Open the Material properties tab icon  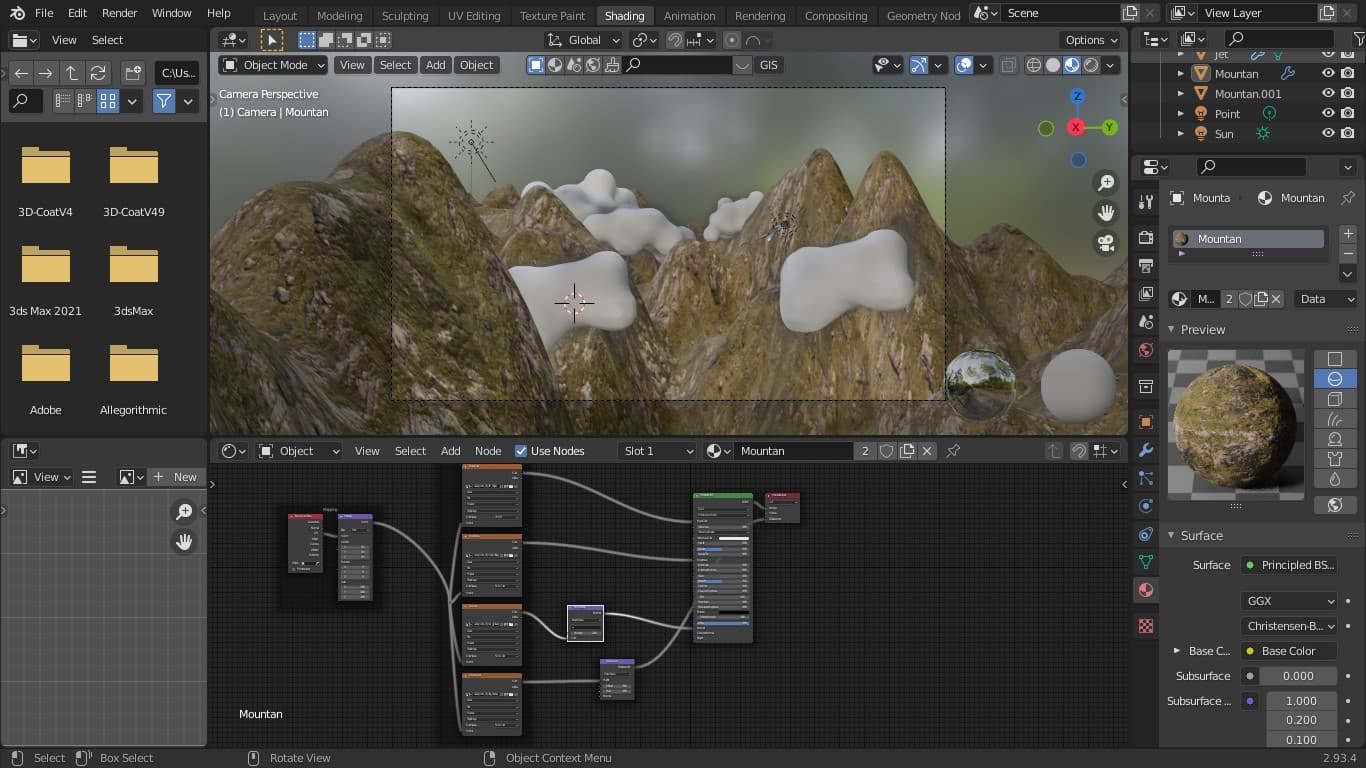1146,590
